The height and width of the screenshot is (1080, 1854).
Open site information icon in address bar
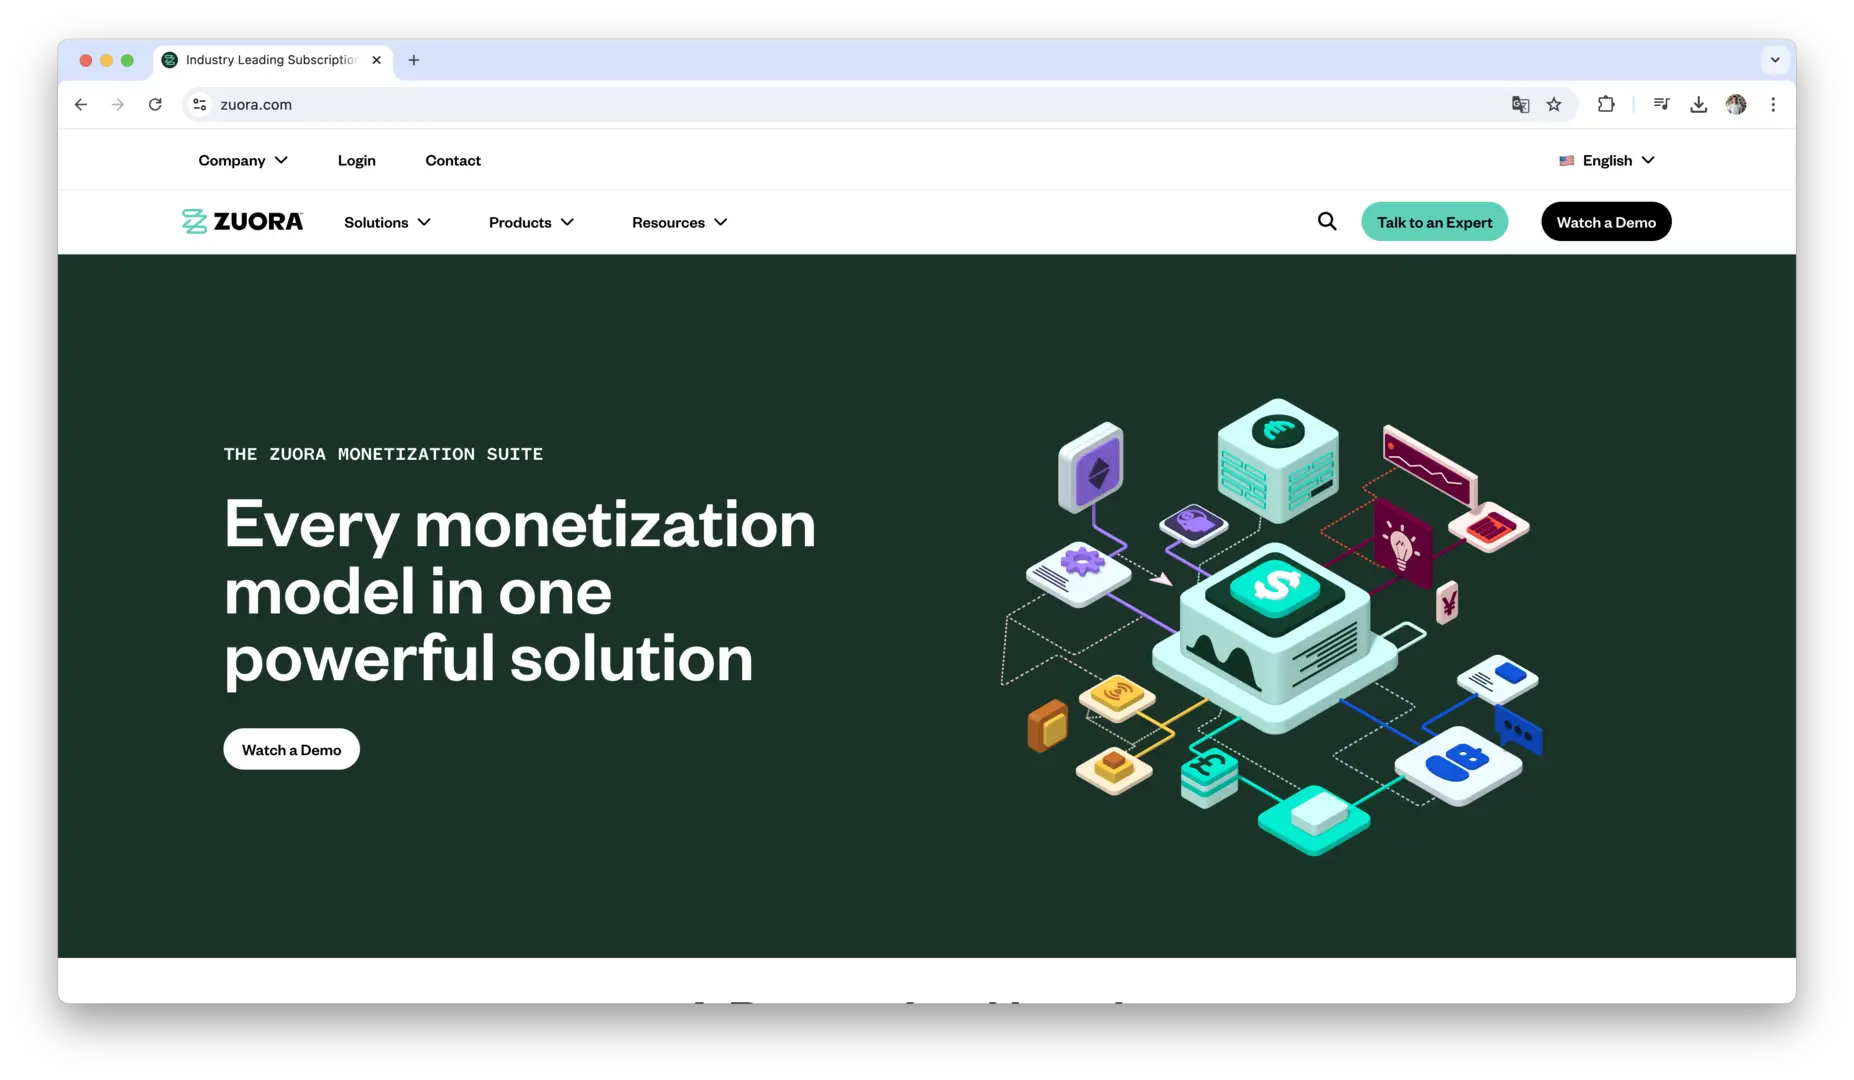coord(200,104)
